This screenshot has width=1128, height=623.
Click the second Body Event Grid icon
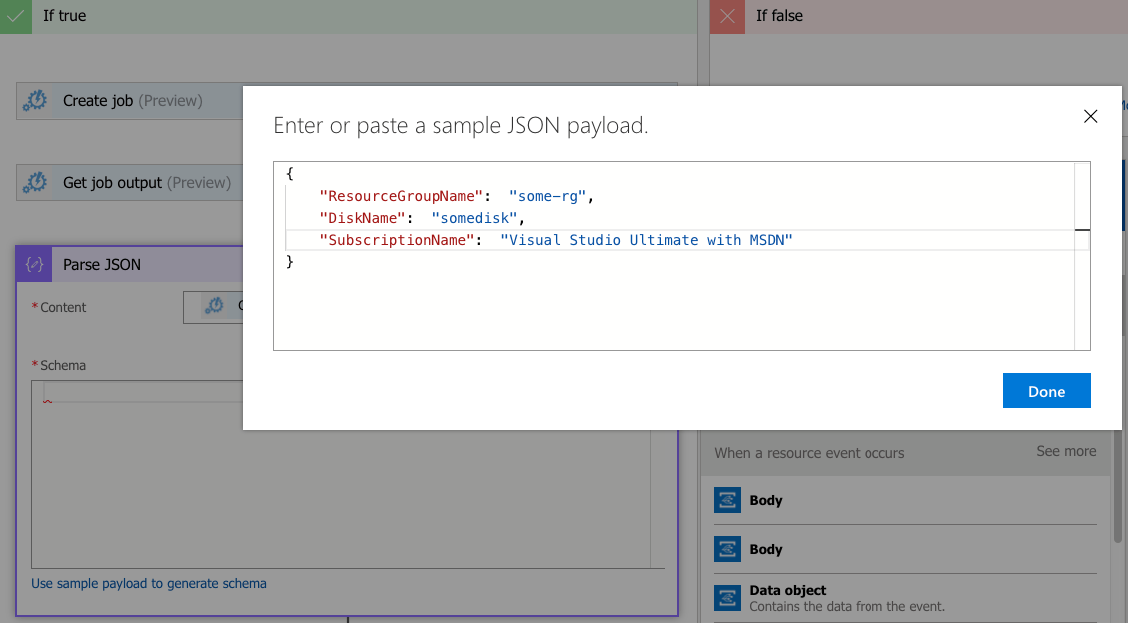pyautogui.click(x=728, y=549)
